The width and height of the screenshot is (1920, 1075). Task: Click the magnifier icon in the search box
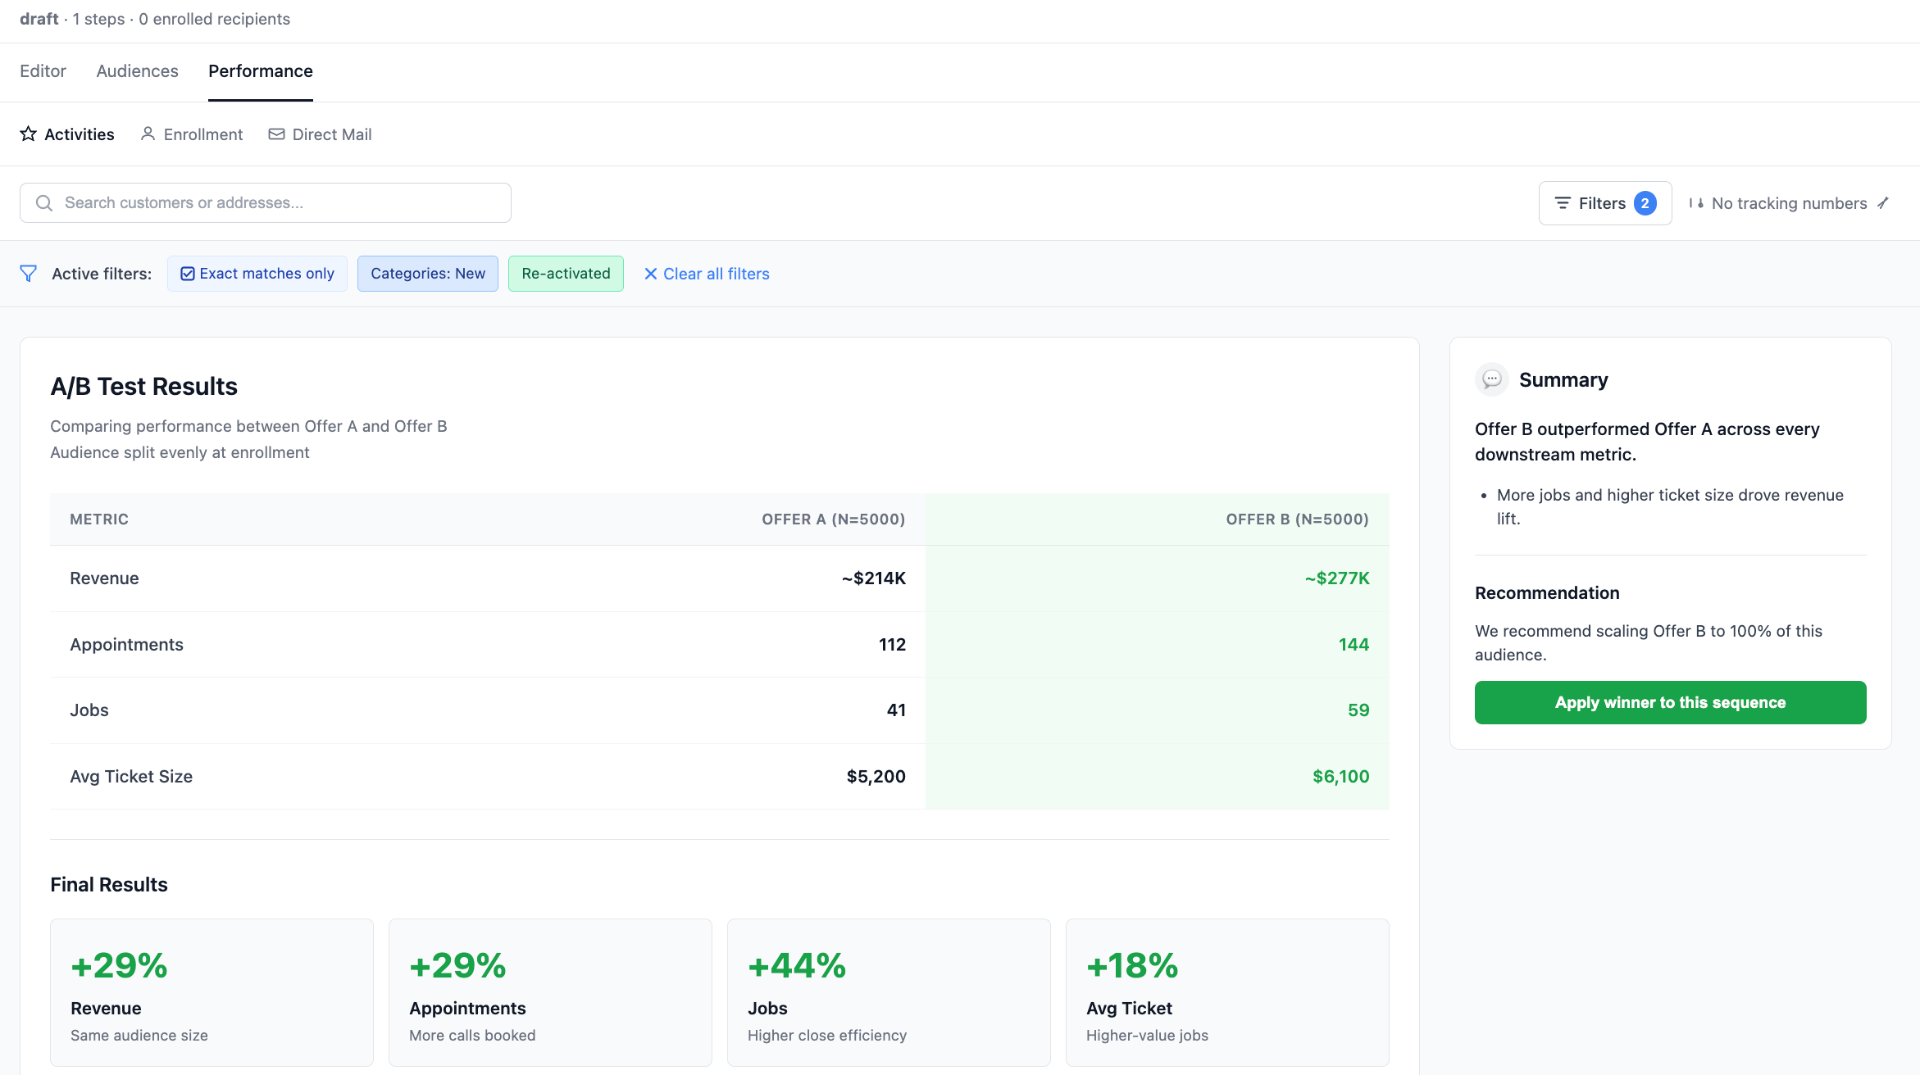(43, 203)
